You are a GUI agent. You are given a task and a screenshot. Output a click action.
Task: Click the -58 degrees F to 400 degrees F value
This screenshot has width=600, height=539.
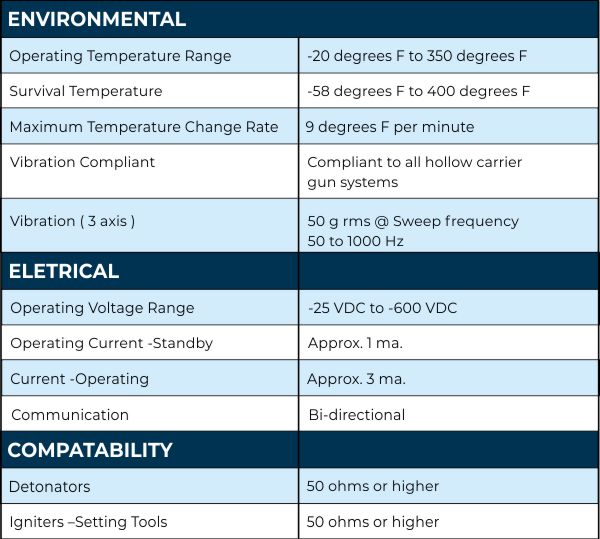(418, 91)
